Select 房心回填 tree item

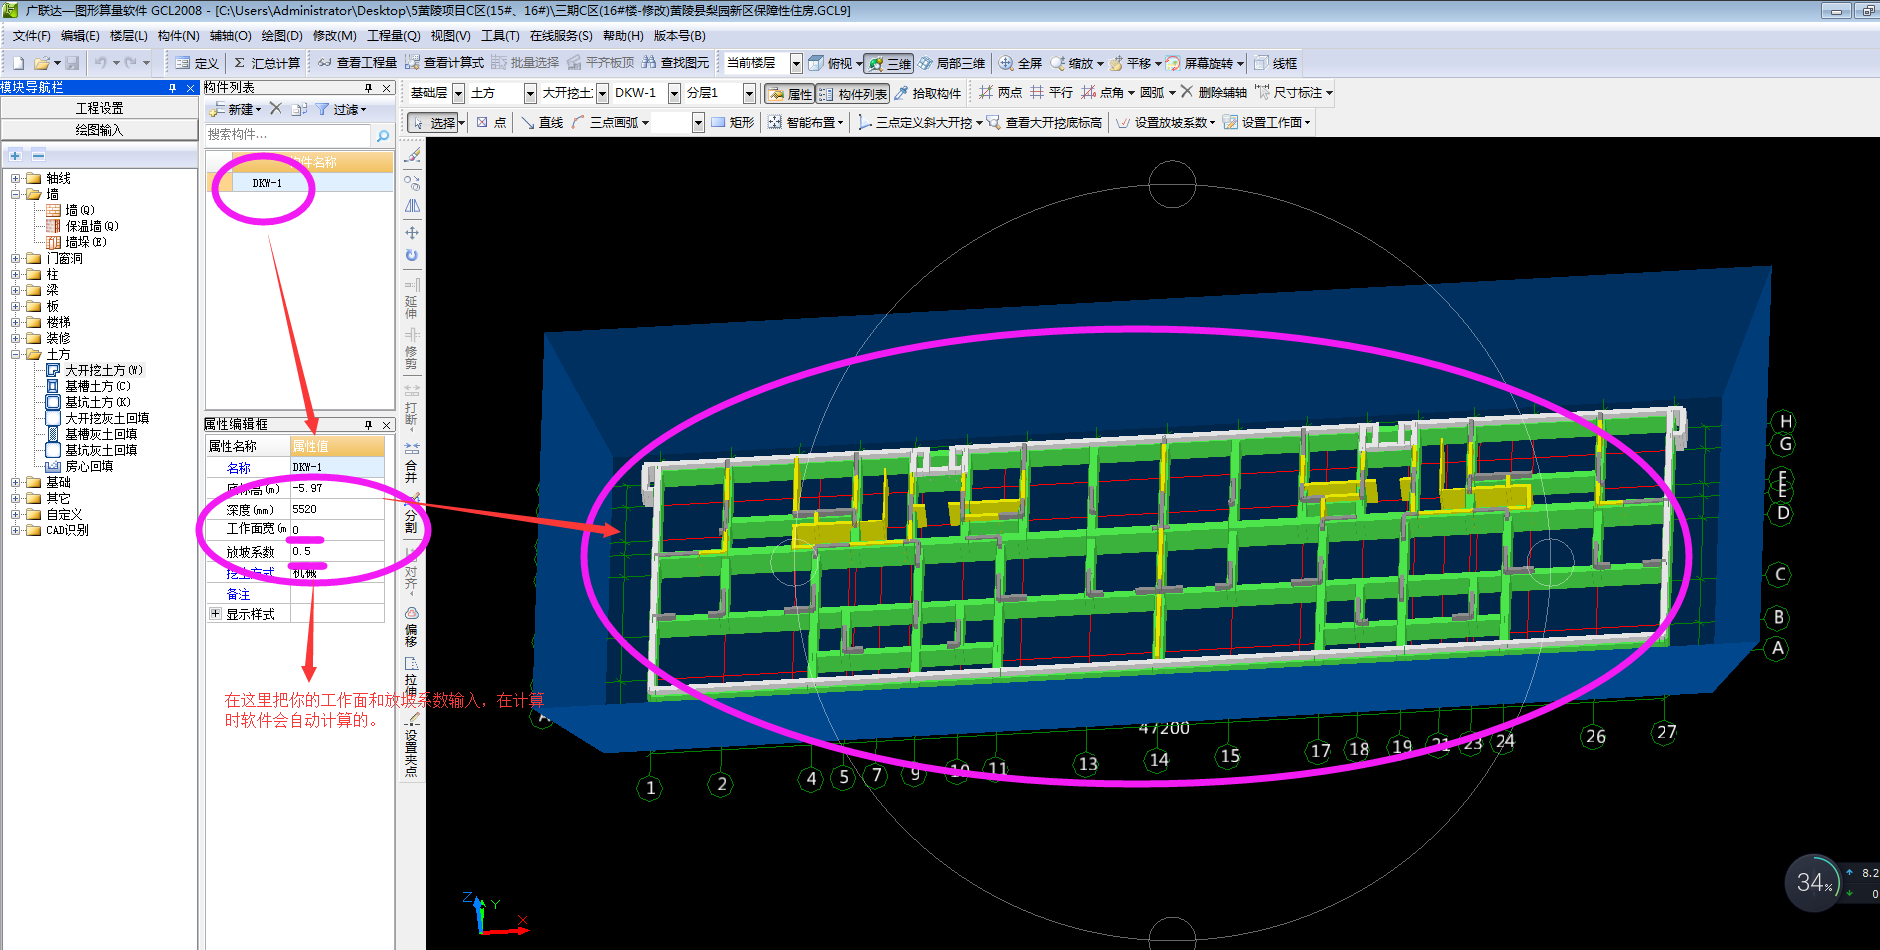(x=80, y=466)
